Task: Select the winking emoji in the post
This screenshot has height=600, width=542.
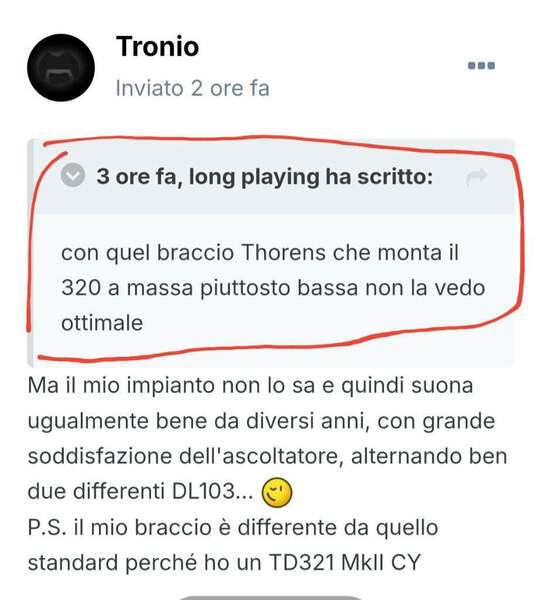Action: (x=277, y=492)
